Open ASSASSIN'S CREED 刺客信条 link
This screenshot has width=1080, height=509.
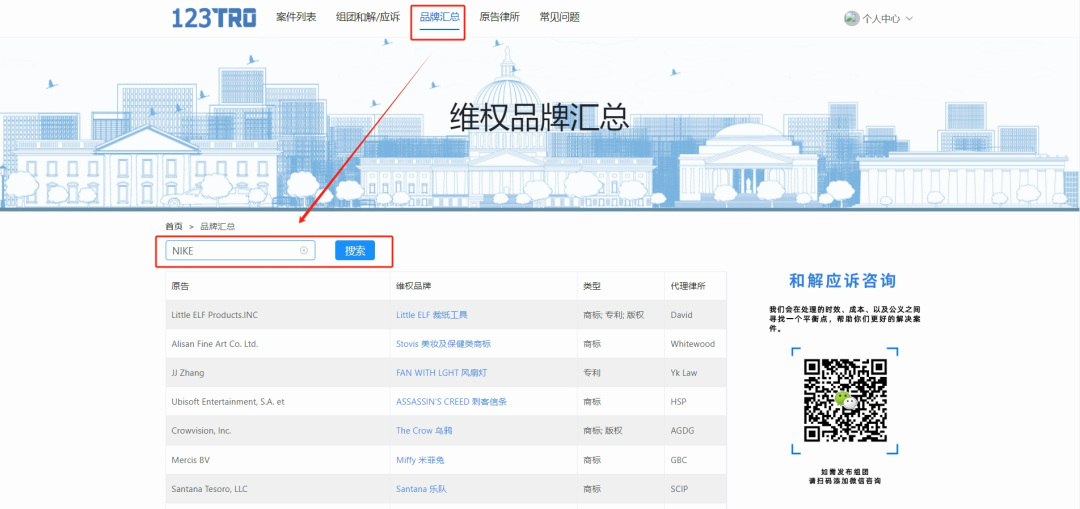pyautogui.click(x=451, y=402)
